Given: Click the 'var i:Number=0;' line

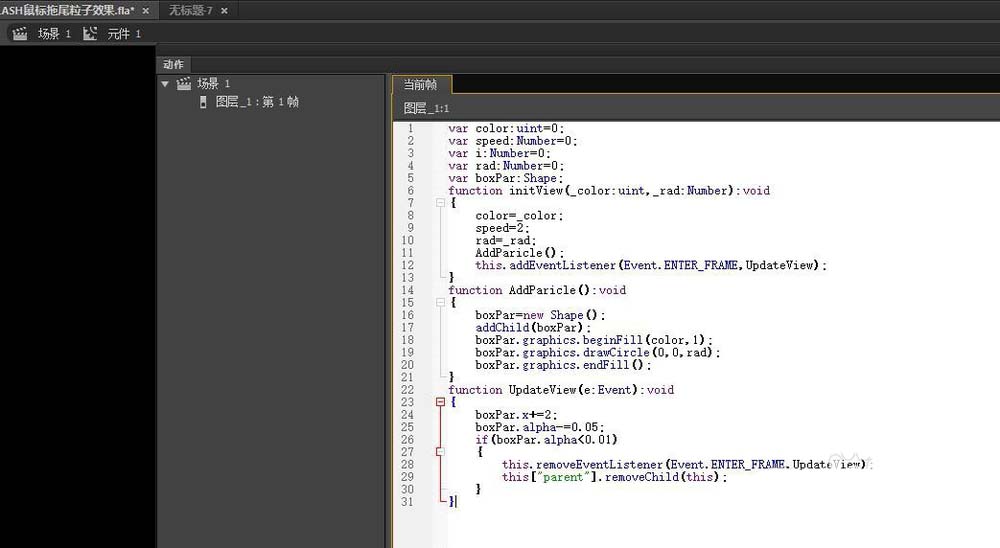Looking at the screenshot, I should click(x=499, y=153).
